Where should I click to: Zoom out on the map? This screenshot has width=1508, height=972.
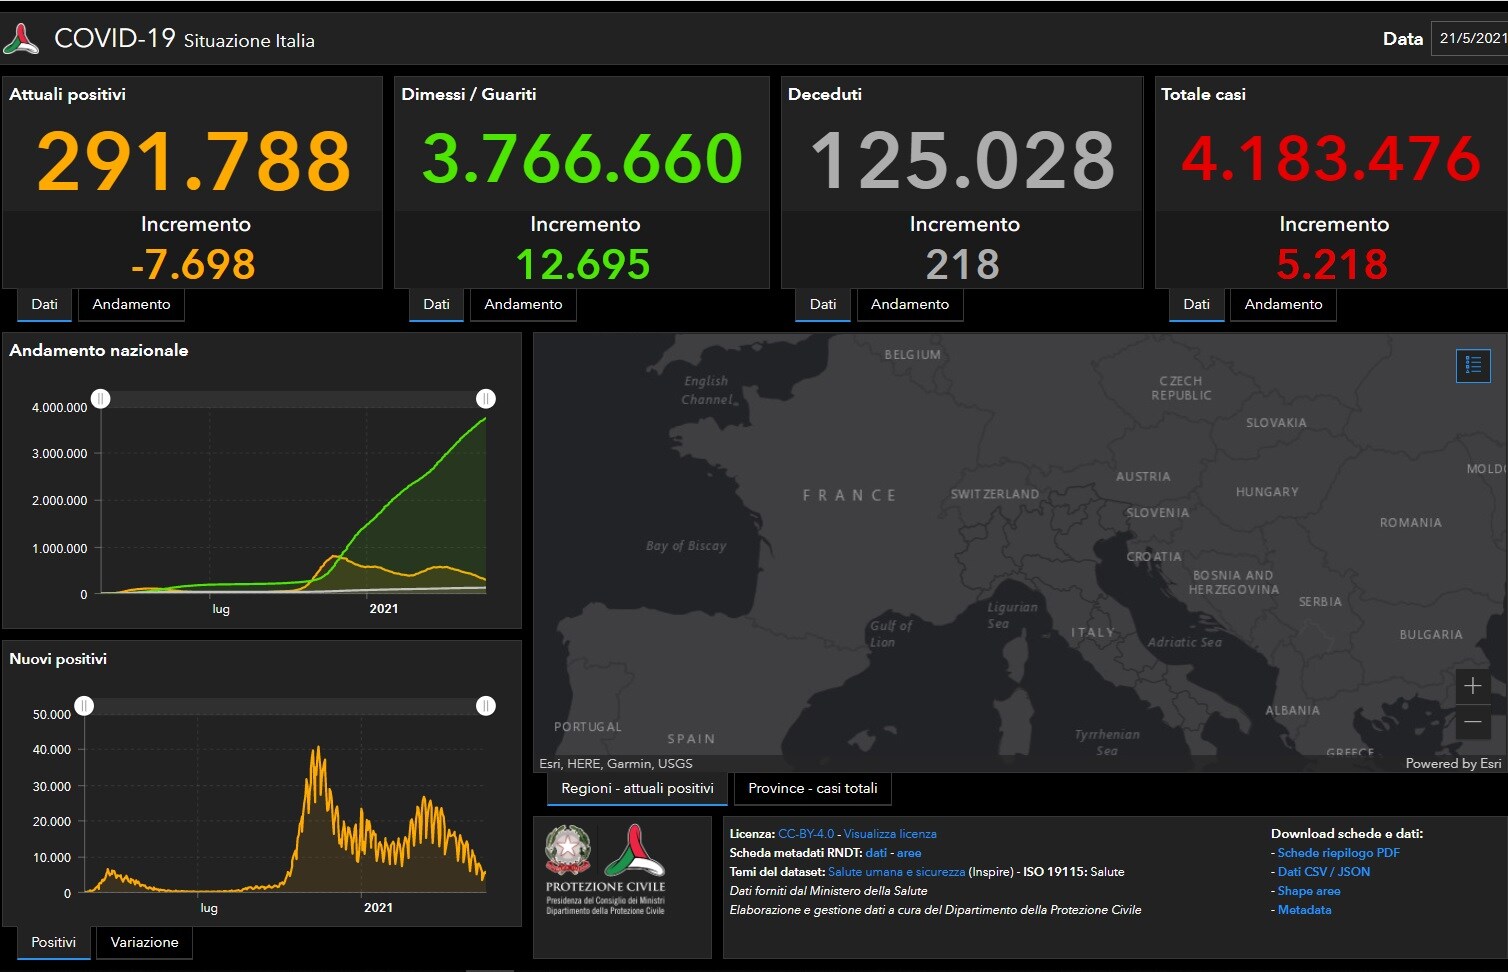coord(1473,722)
